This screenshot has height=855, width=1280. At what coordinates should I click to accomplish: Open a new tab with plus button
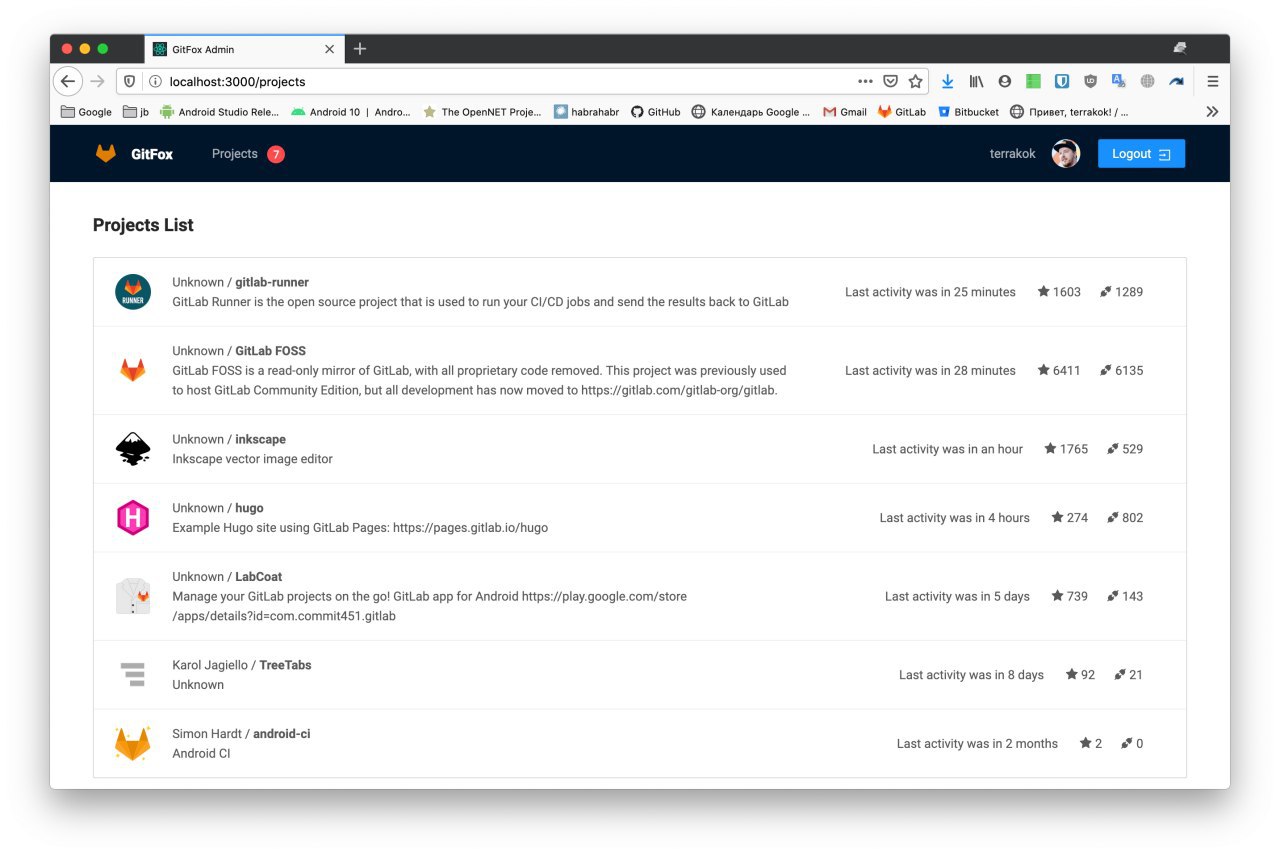(360, 49)
